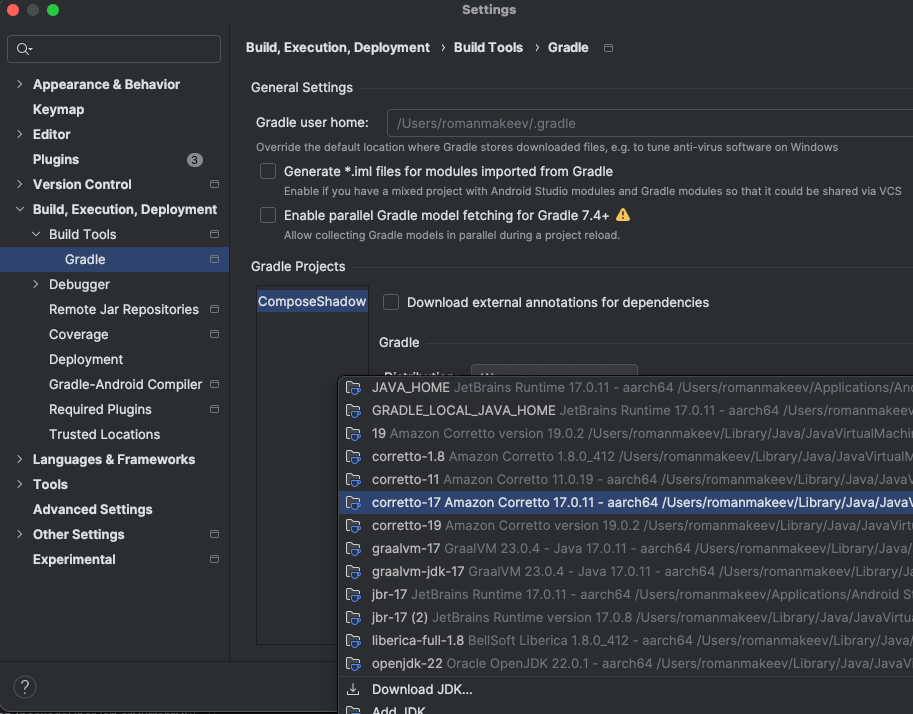Expand the Languages & Frameworks section
Viewport: 913px width, 714px height.
pyautogui.click(x=19, y=460)
